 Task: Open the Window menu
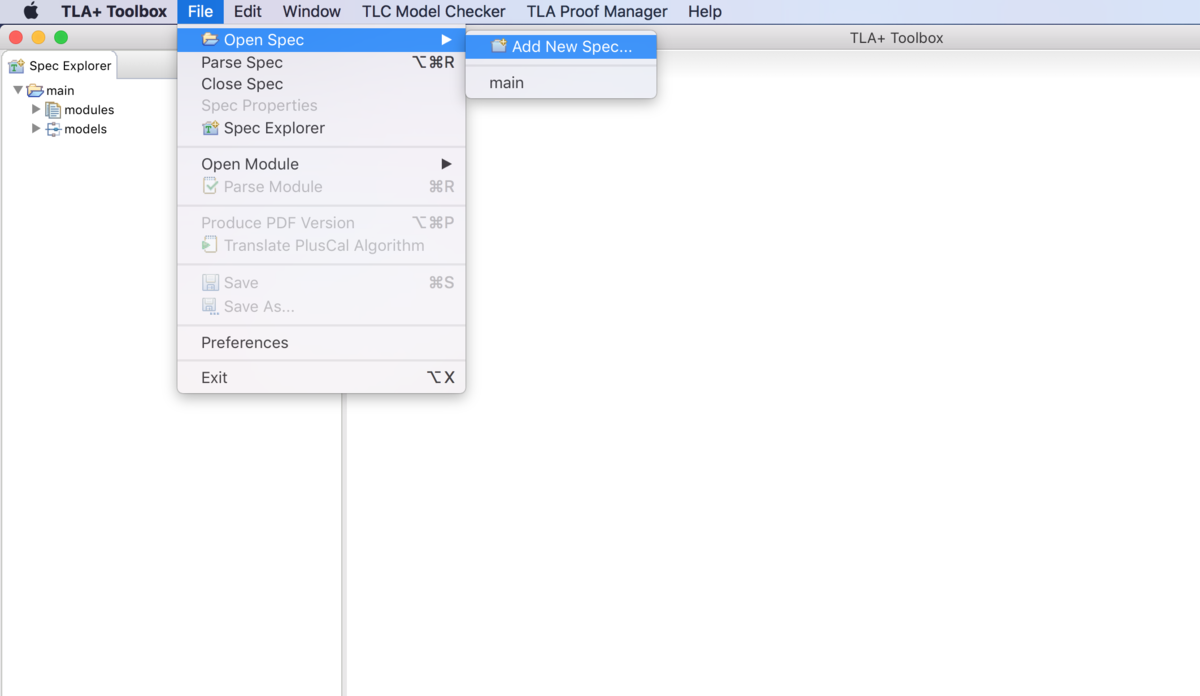311,12
